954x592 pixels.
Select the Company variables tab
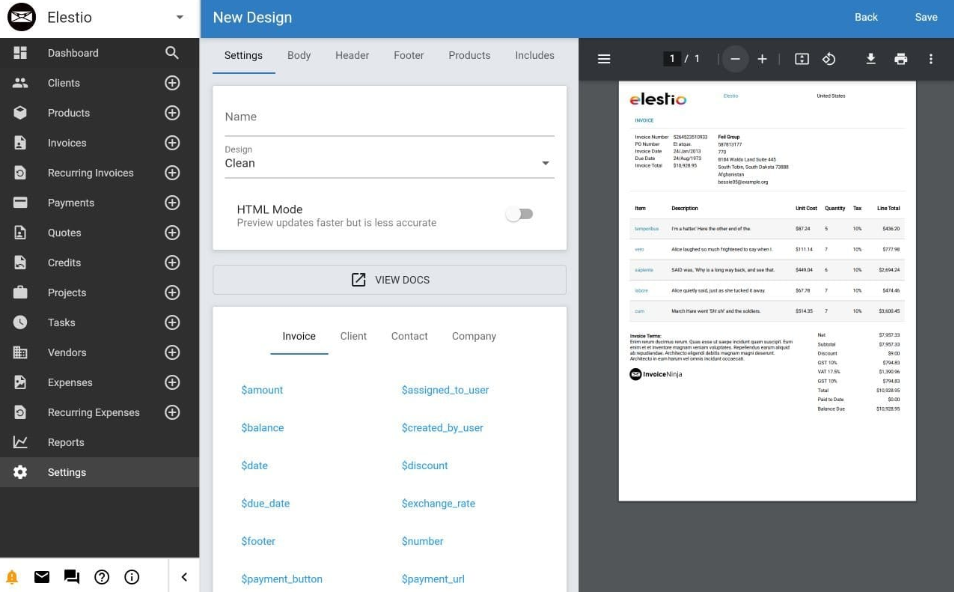[x=474, y=336]
